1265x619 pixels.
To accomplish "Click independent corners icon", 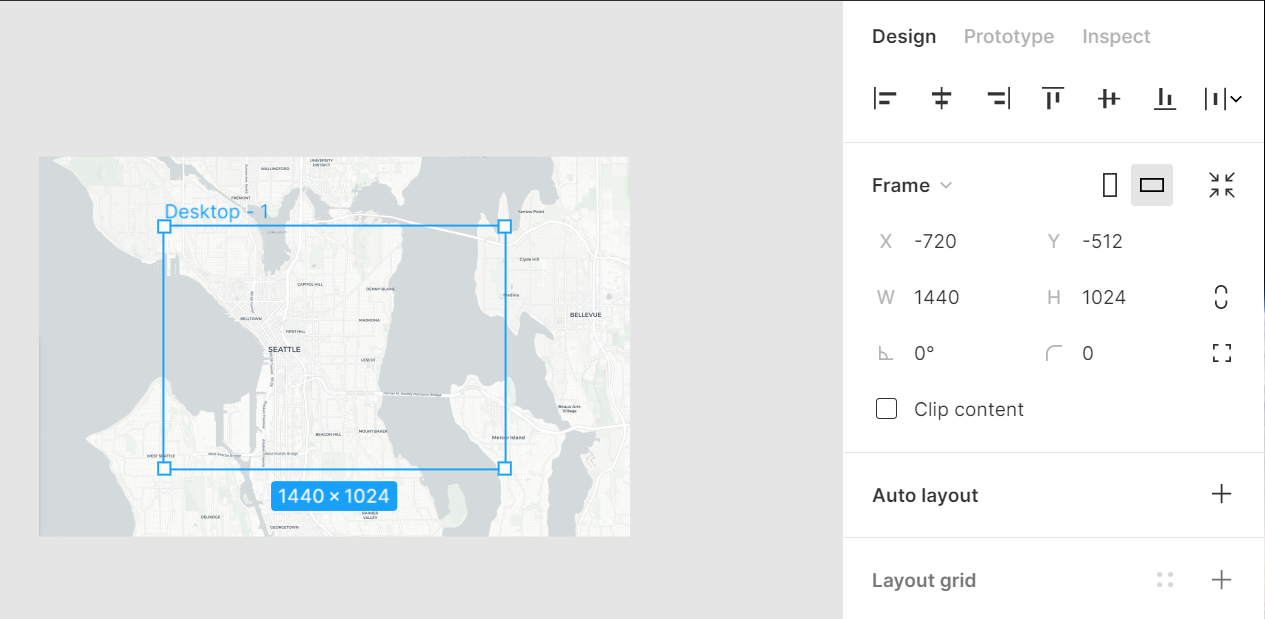I will (x=1221, y=353).
